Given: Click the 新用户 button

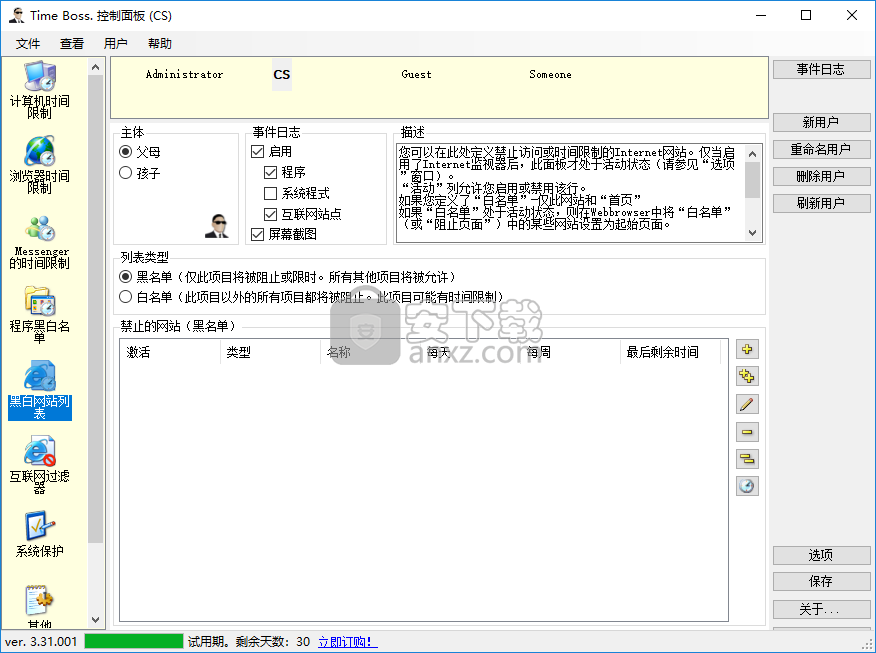Looking at the screenshot, I should (821, 122).
